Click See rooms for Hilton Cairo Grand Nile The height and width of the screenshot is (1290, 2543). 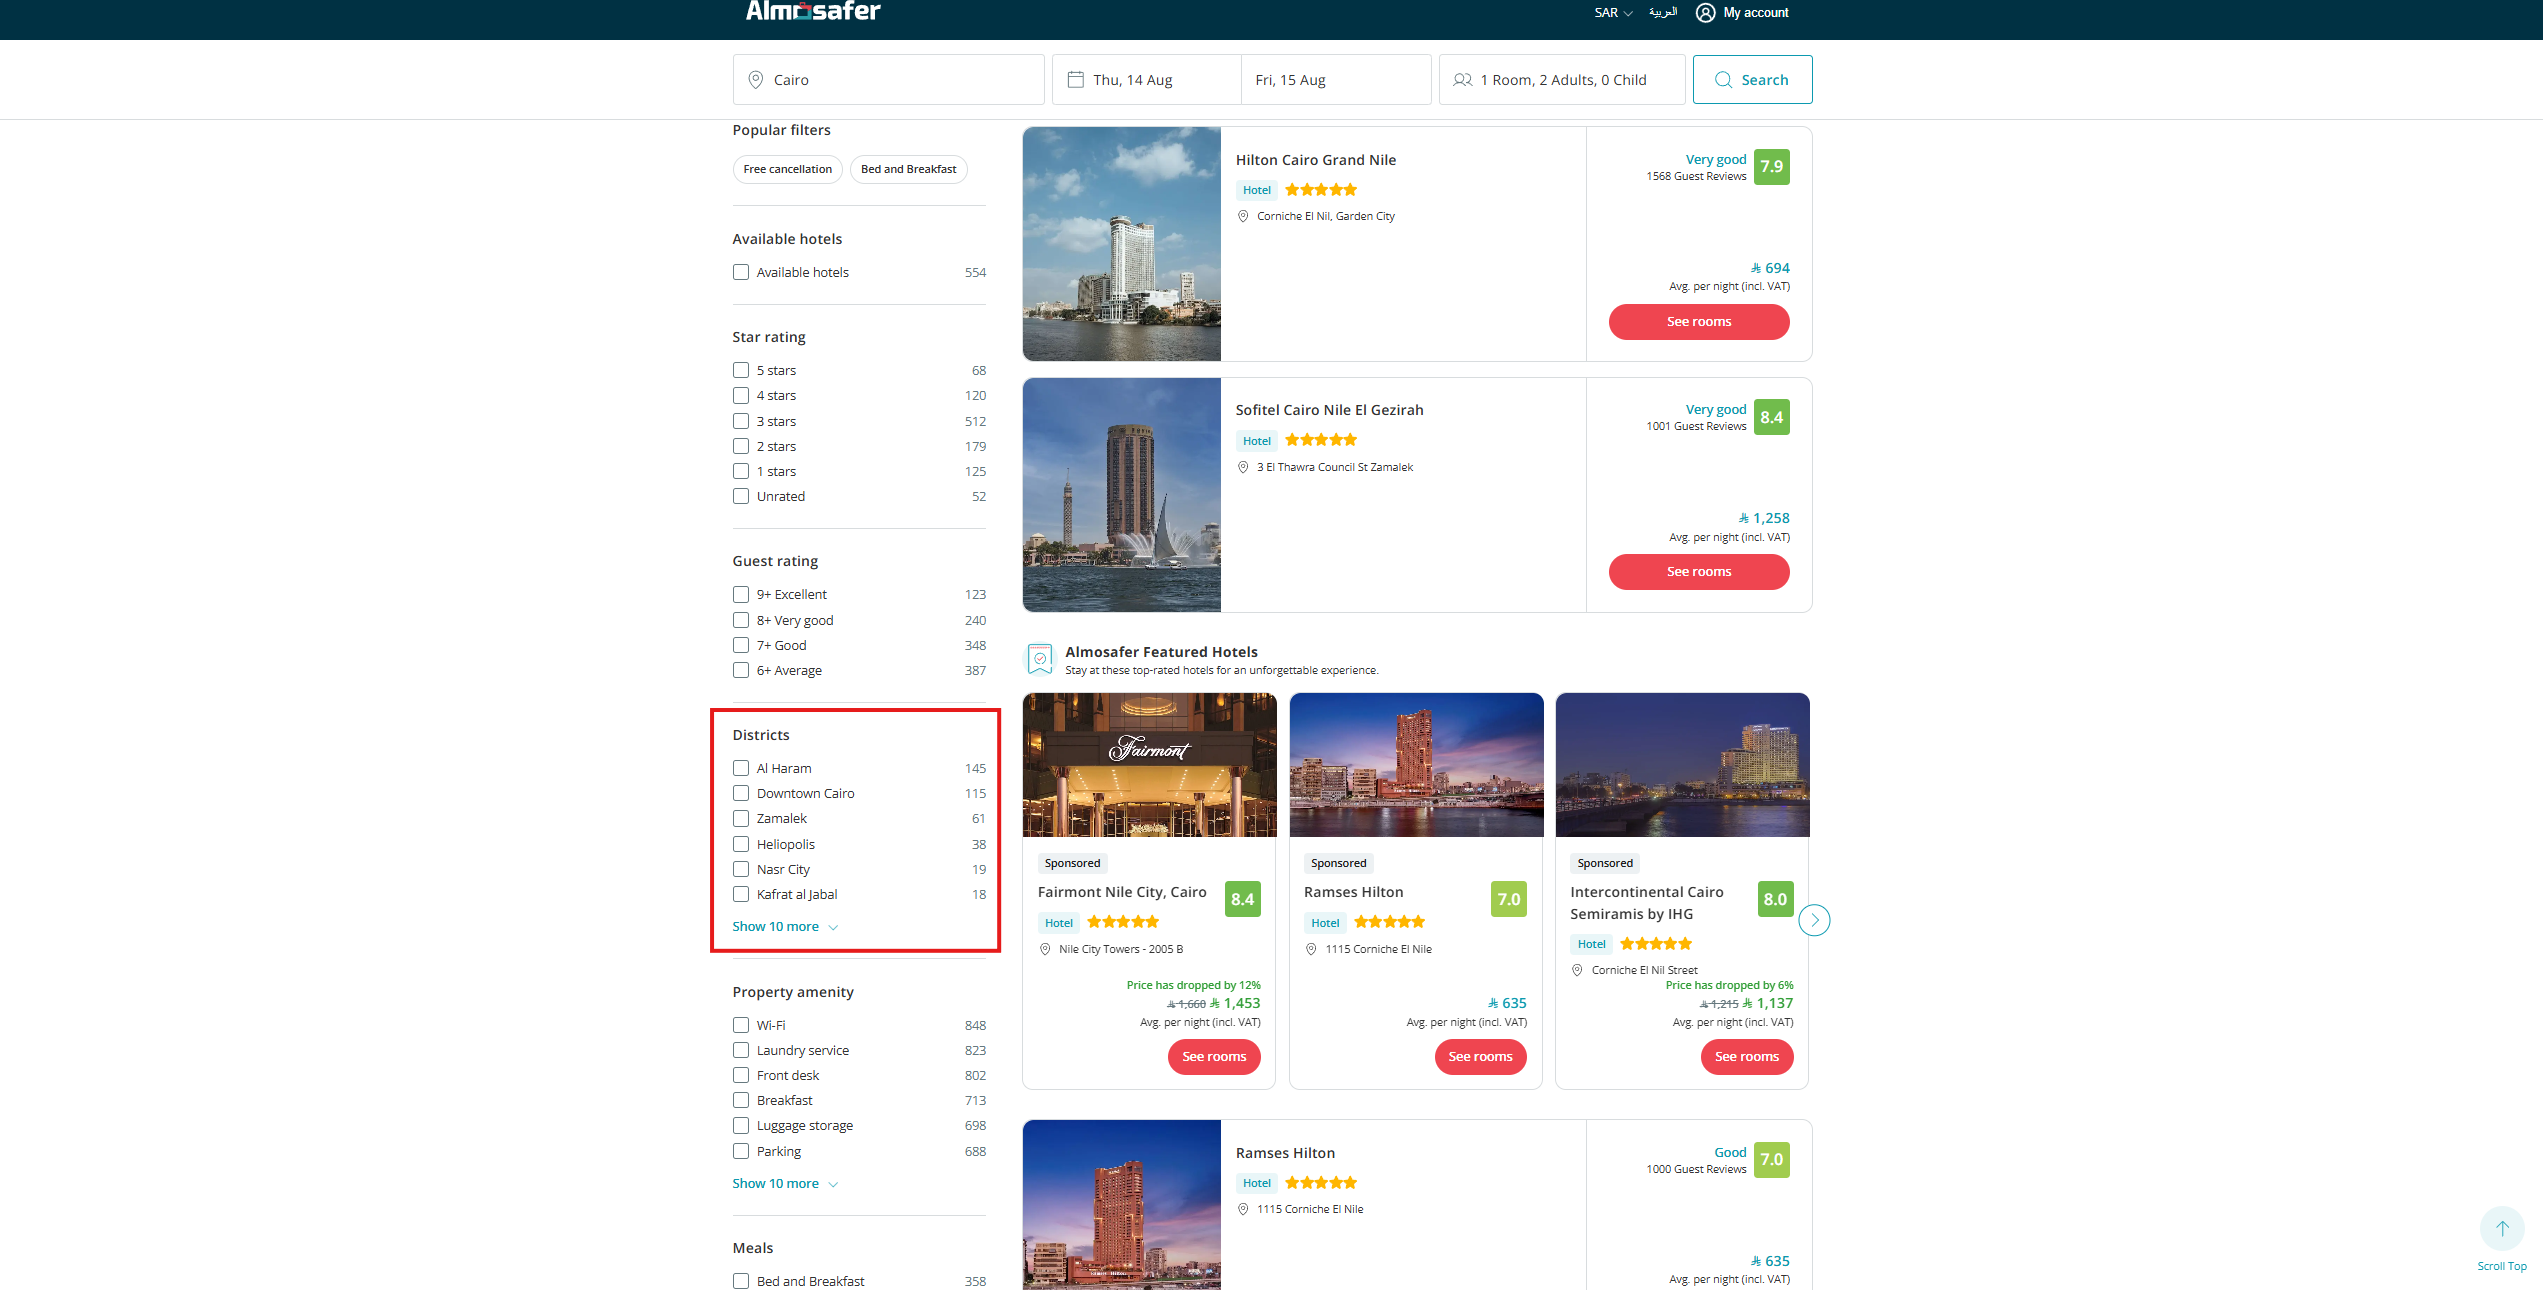point(1698,322)
